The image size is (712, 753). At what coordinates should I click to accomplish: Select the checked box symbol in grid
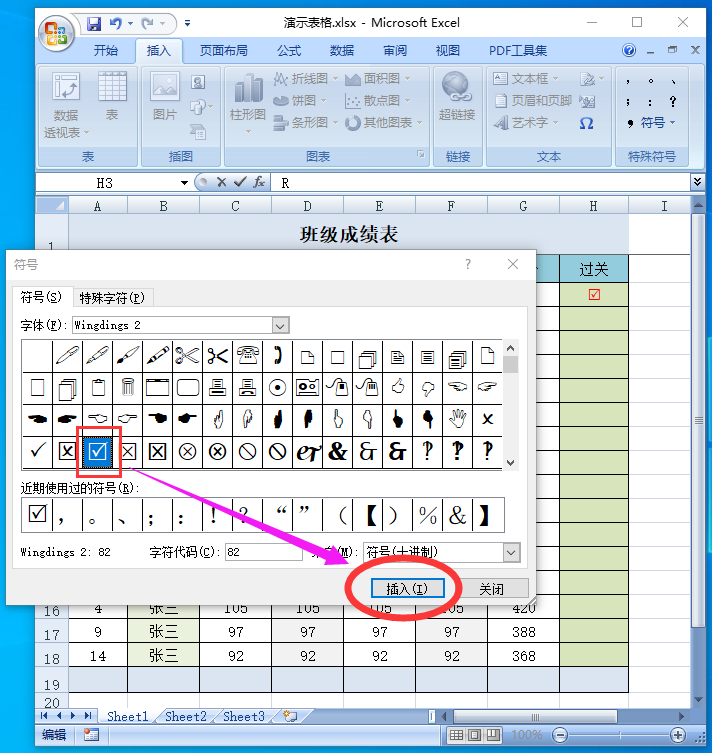coord(98,451)
